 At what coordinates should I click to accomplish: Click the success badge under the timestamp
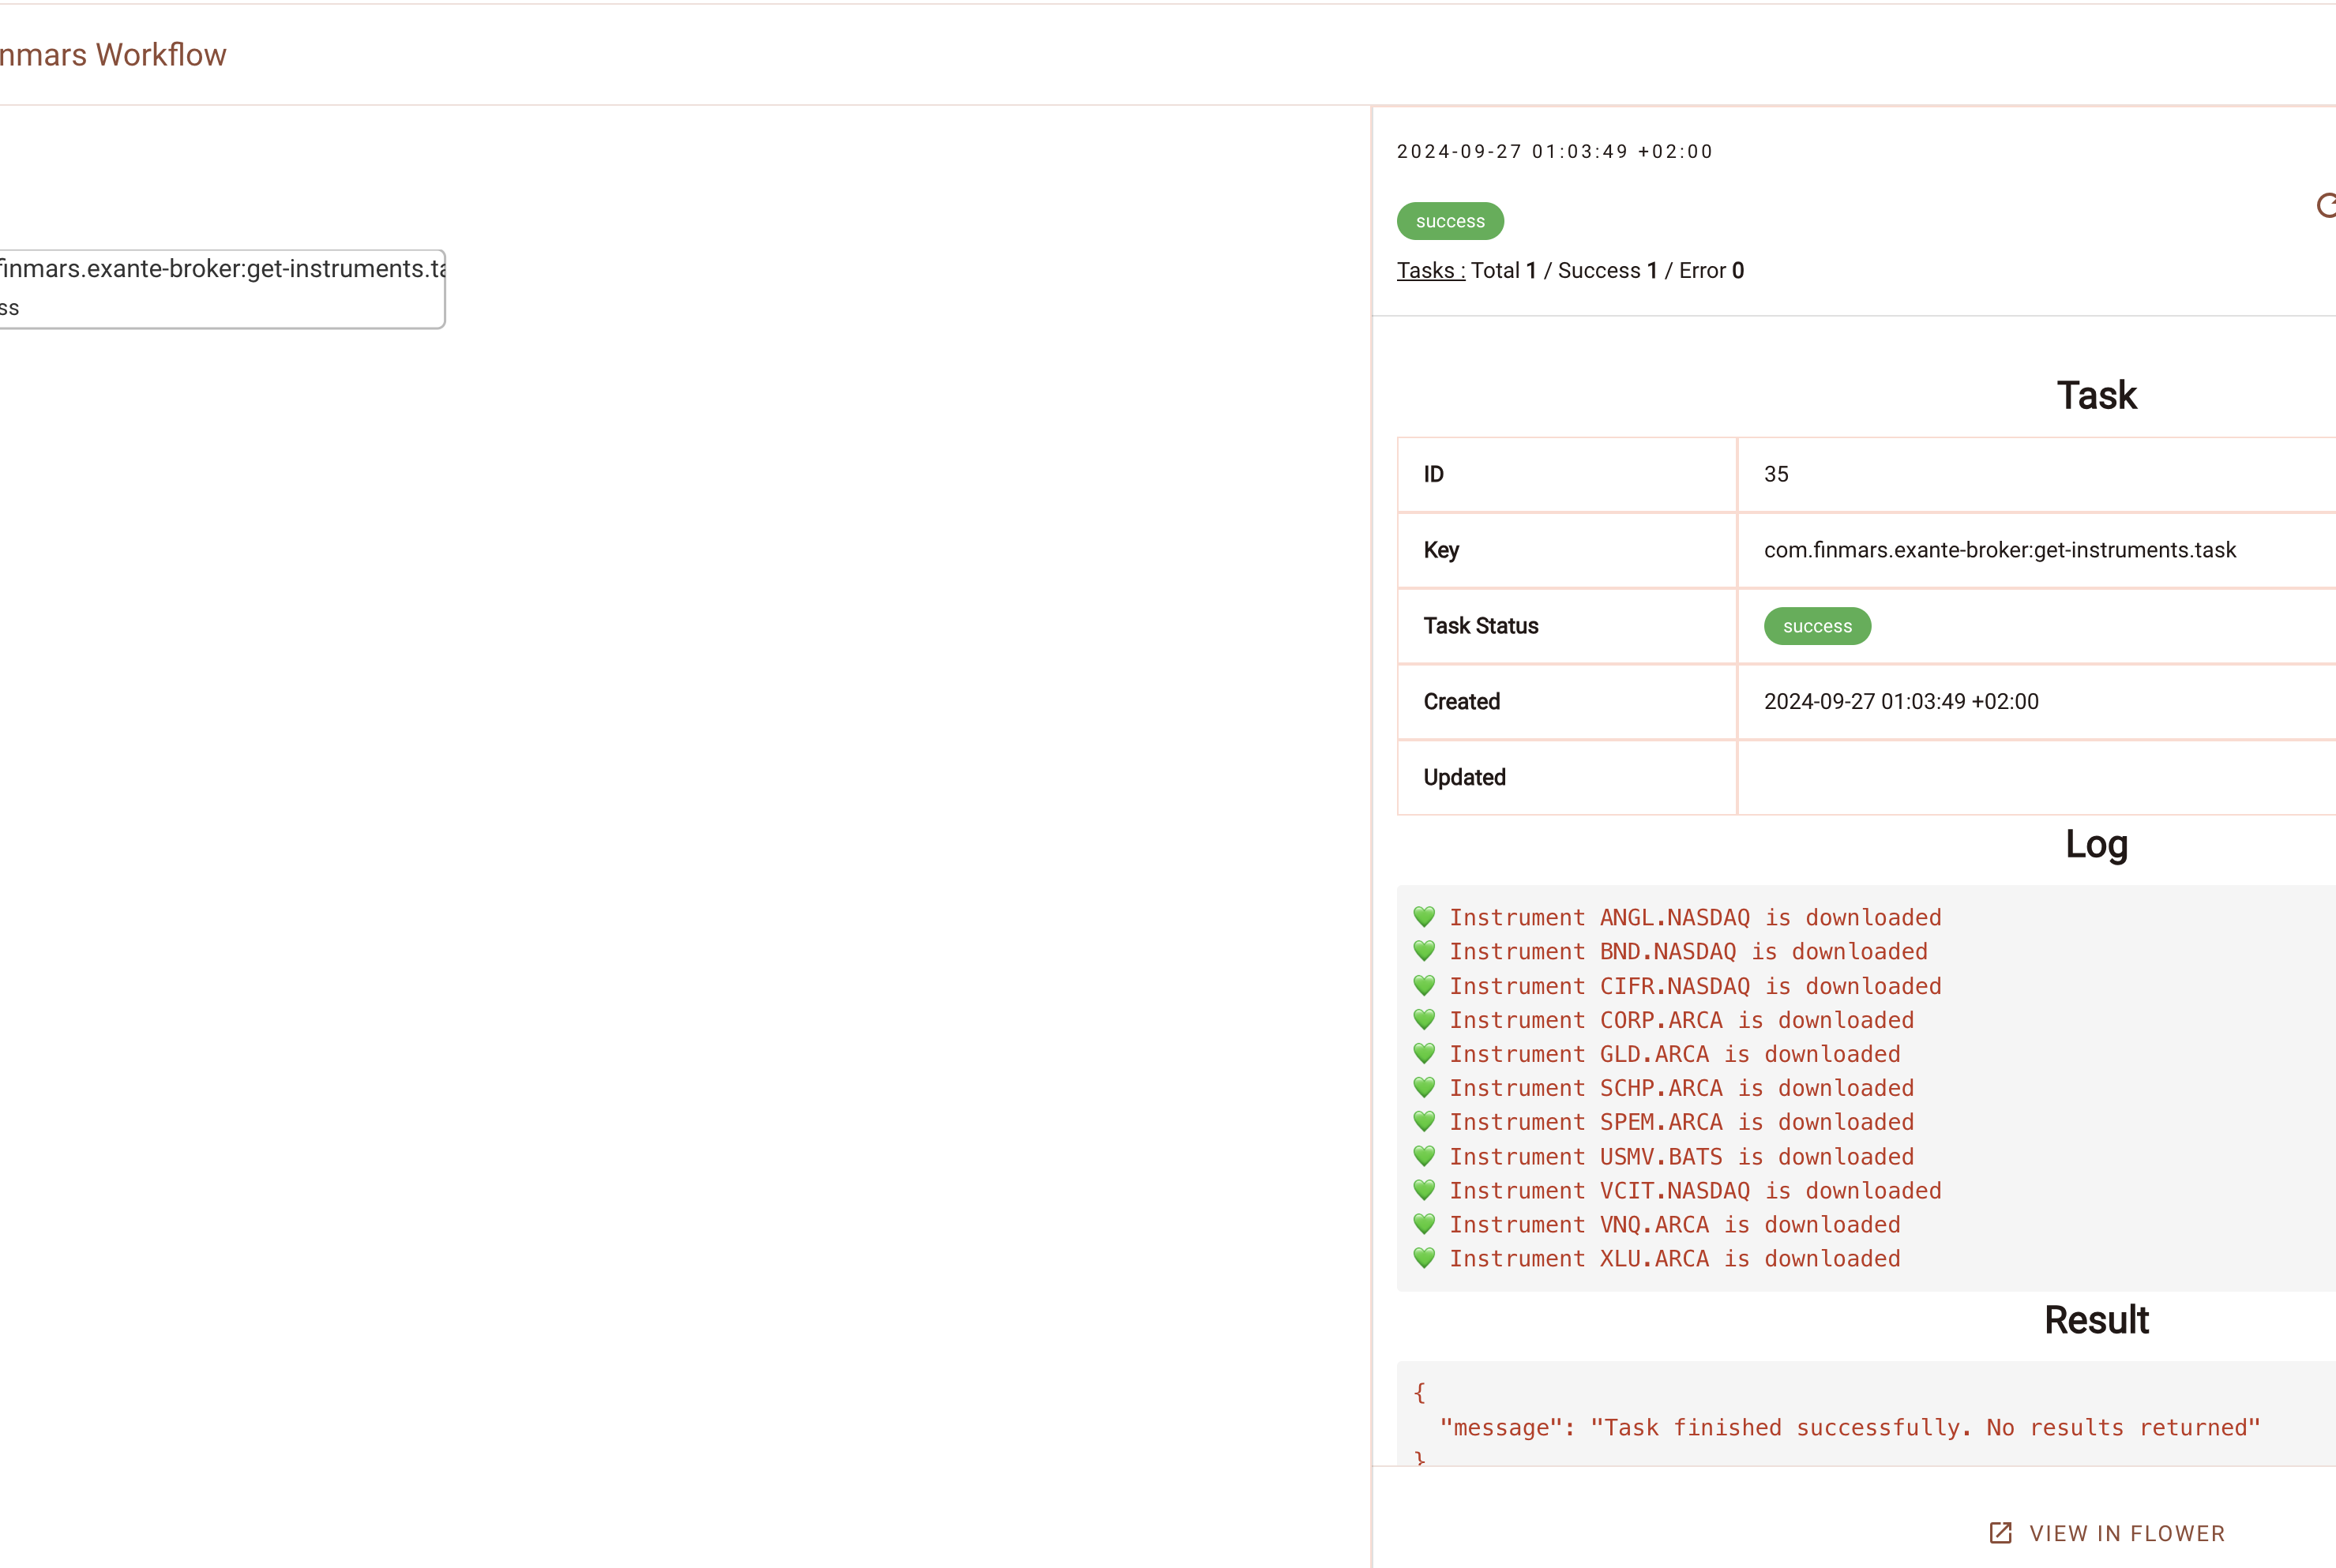(1450, 221)
